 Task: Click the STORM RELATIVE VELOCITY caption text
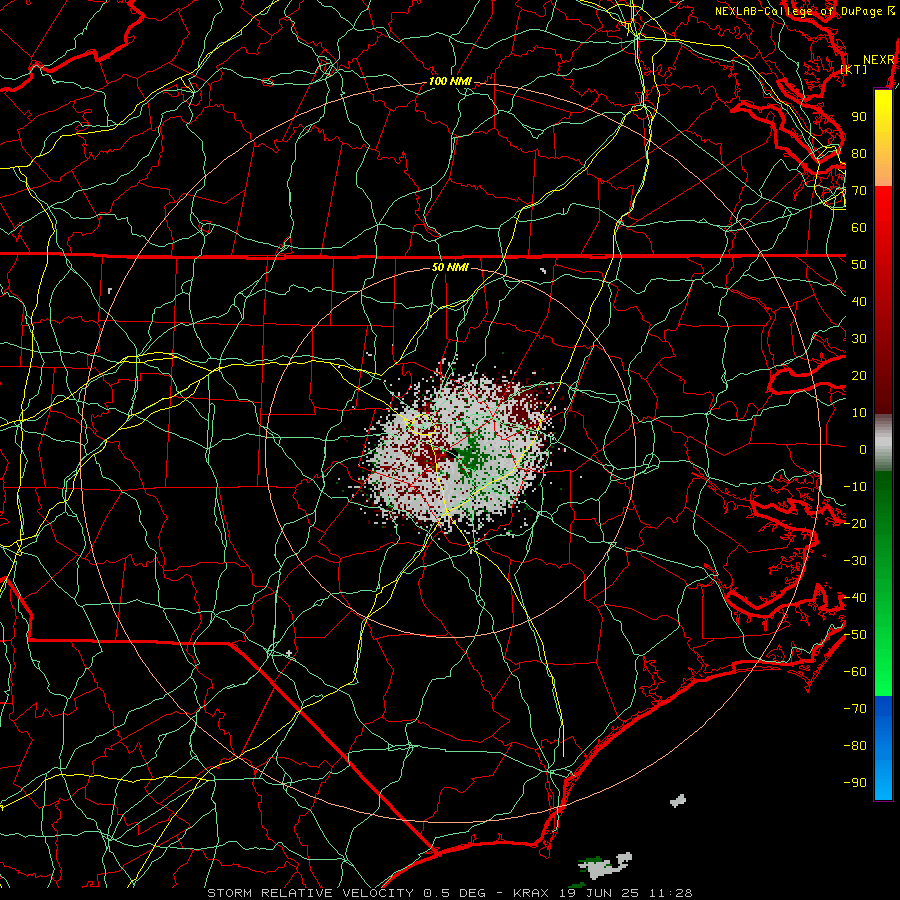pos(310,893)
